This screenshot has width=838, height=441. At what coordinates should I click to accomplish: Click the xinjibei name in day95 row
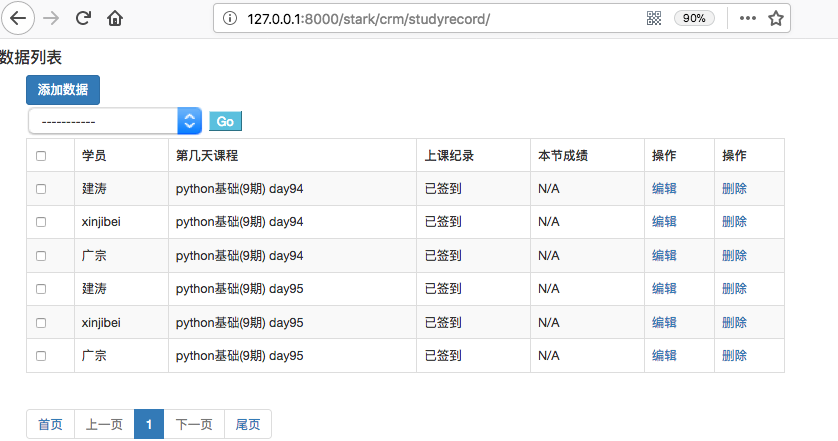[x=101, y=322]
